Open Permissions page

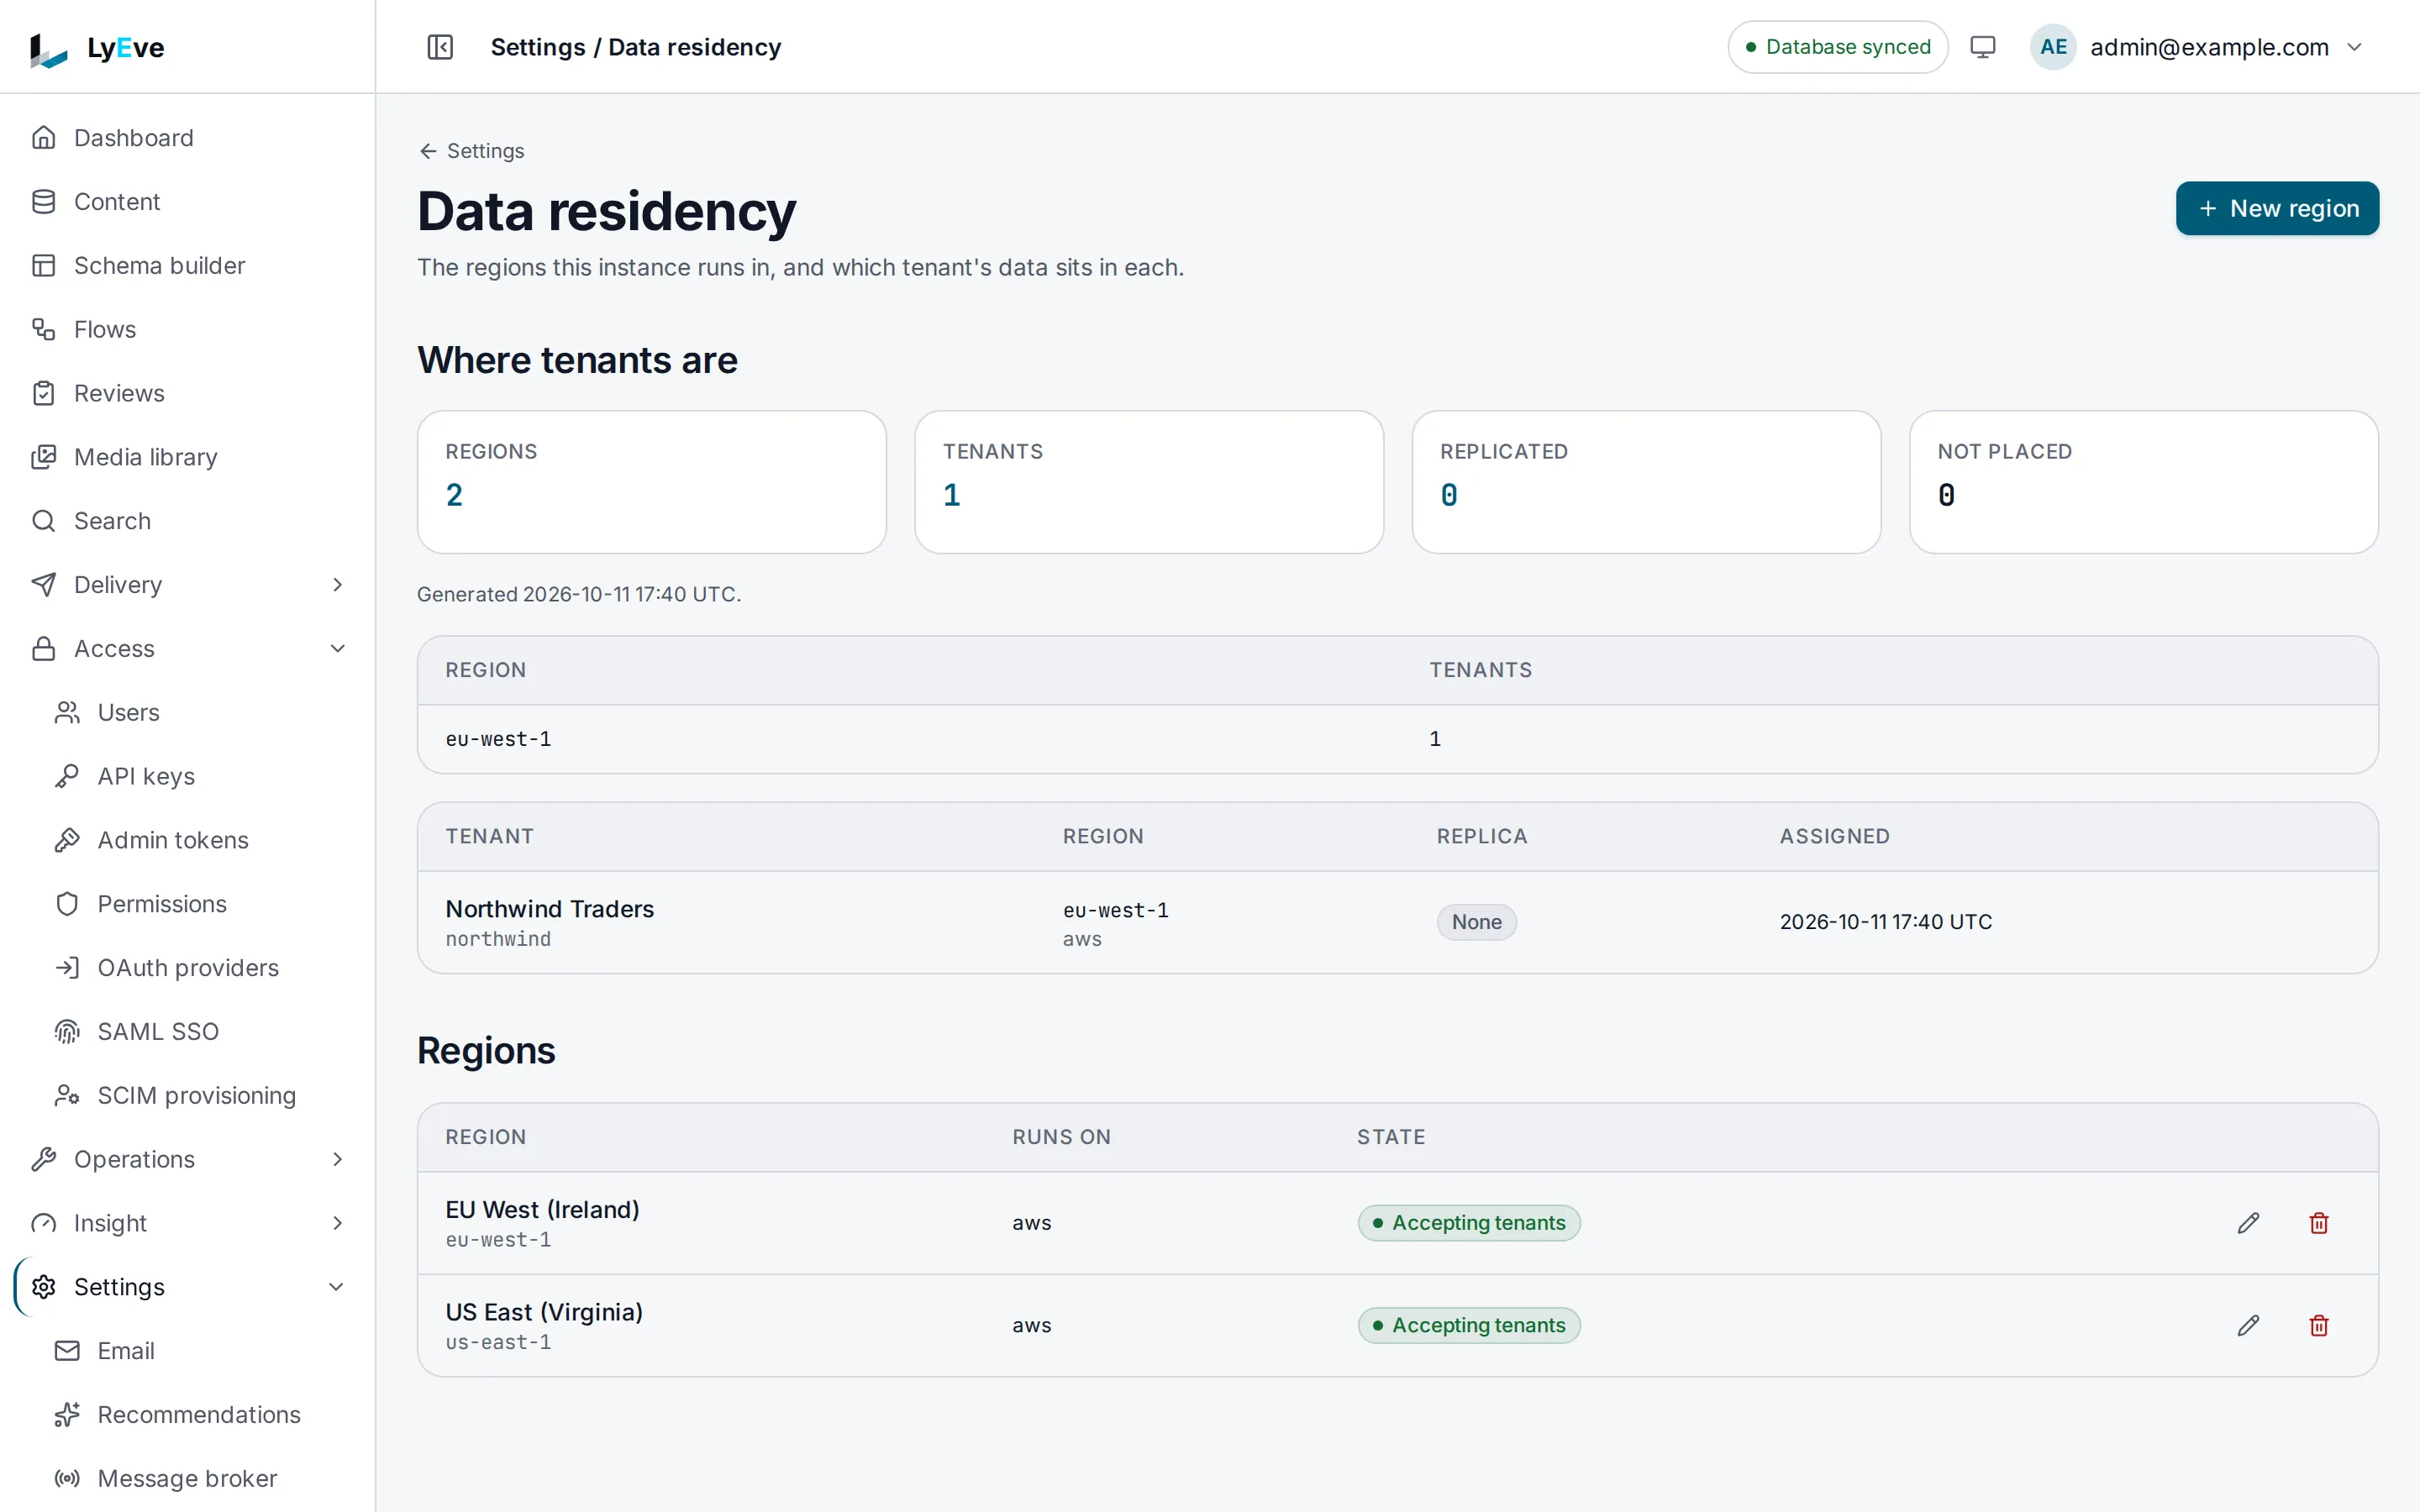pos(198,904)
